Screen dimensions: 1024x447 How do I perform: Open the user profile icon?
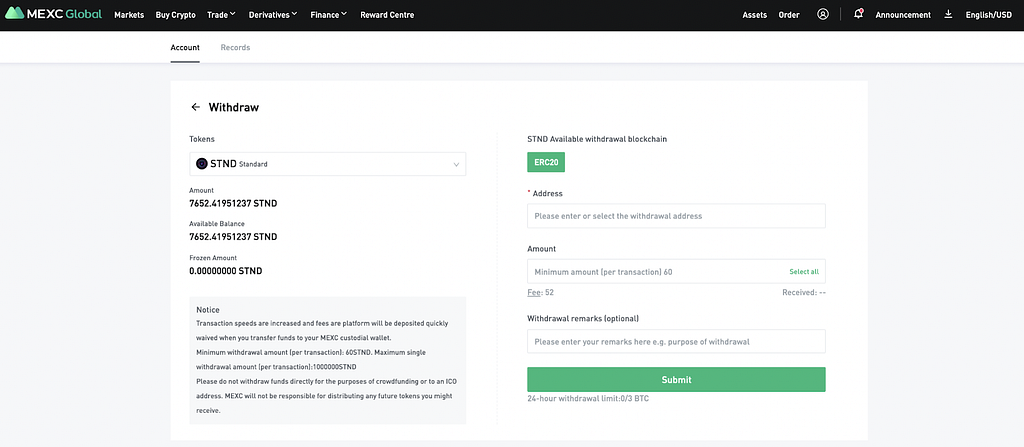pyautogui.click(x=823, y=14)
